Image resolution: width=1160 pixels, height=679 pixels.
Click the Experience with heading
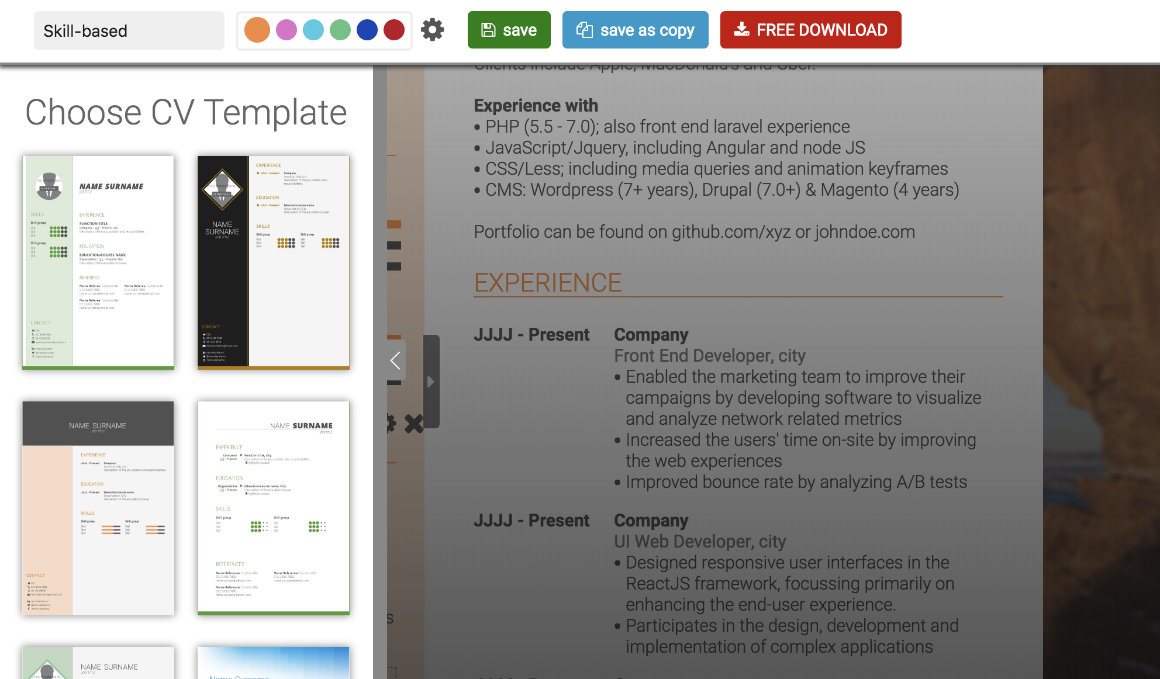[536, 106]
